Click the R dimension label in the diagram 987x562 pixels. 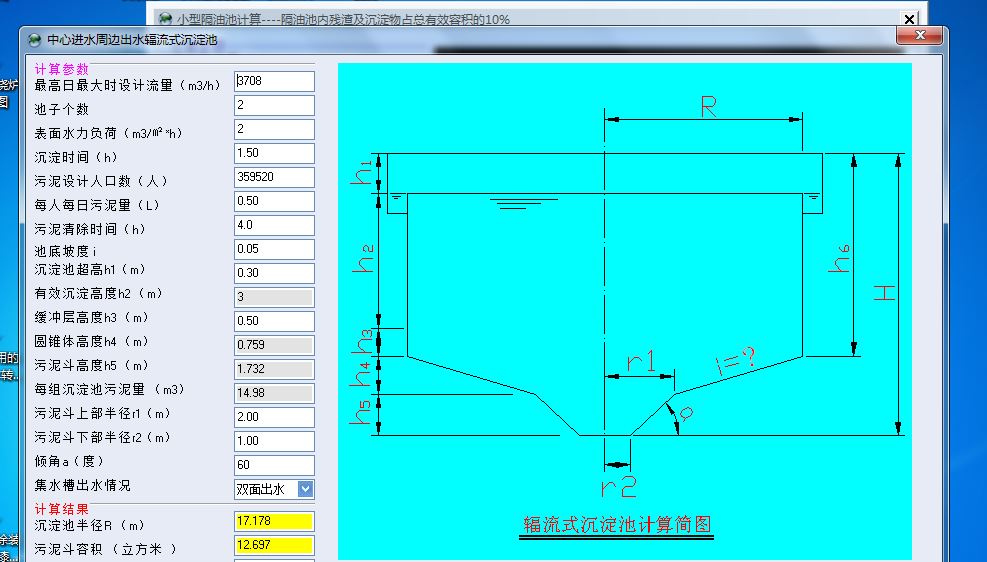(709, 107)
